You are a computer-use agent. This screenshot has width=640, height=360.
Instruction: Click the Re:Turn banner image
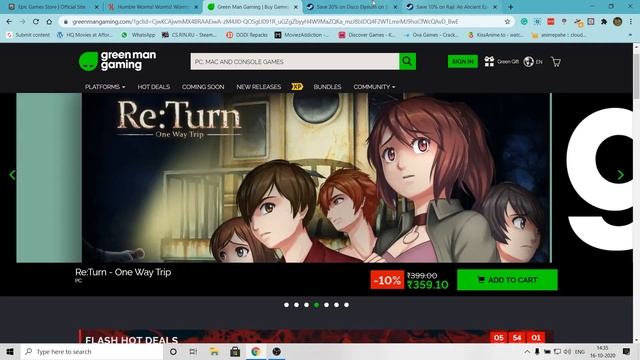click(316, 178)
